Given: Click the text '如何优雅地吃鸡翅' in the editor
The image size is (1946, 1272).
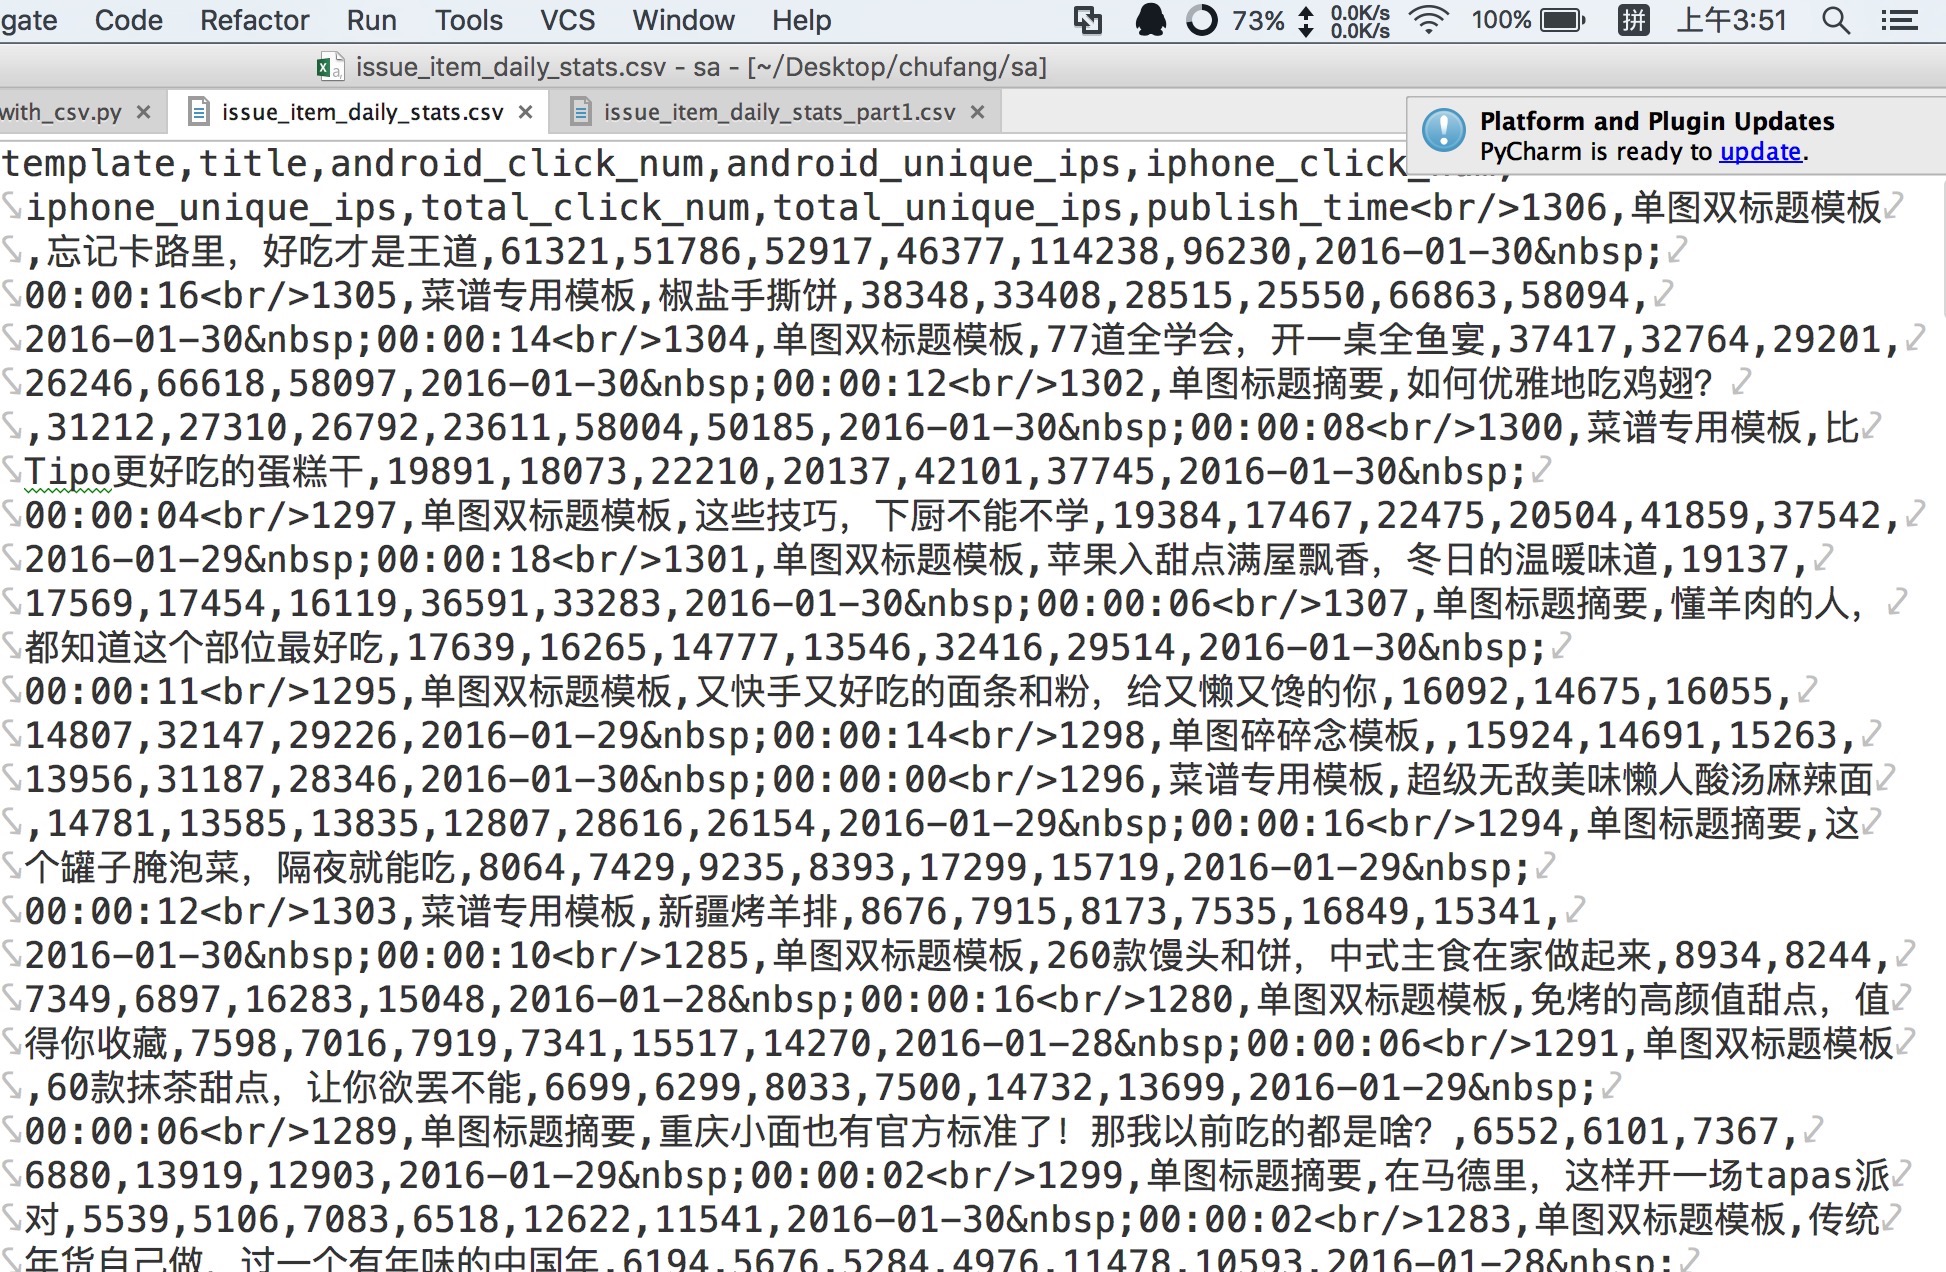Looking at the screenshot, I should coord(1549,383).
